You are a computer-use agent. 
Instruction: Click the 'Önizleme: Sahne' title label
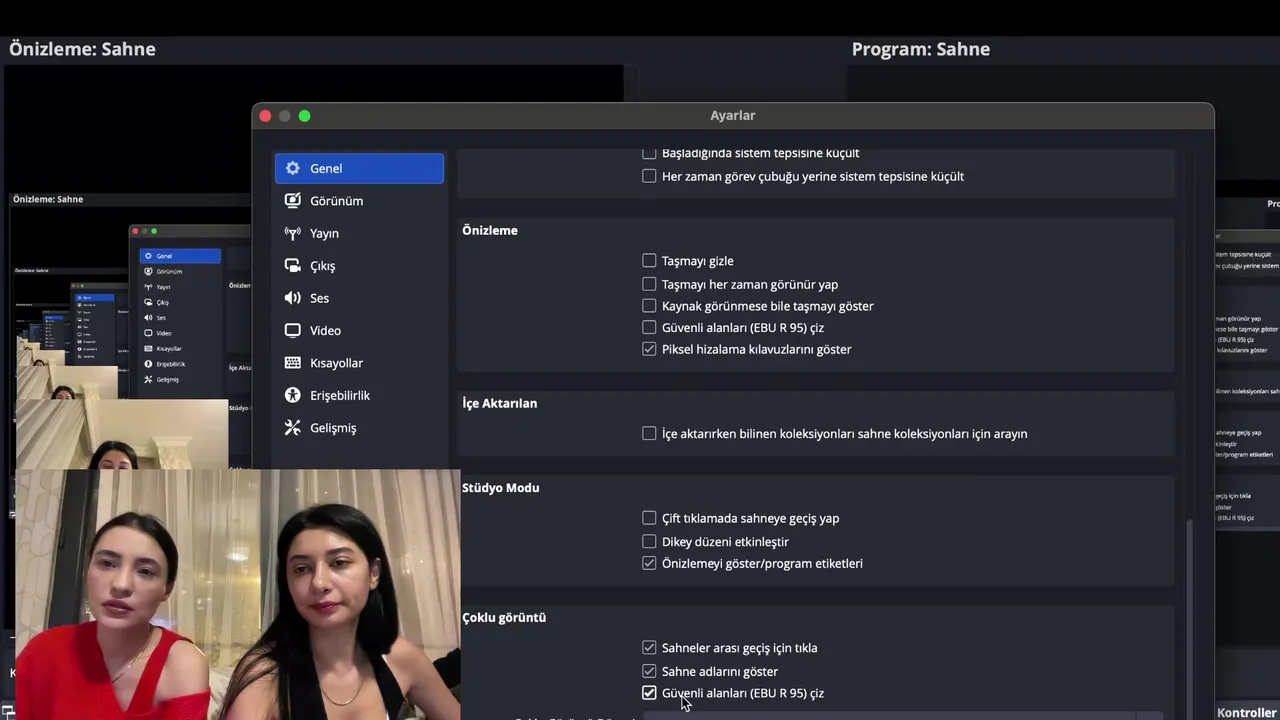tap(82, 49)
